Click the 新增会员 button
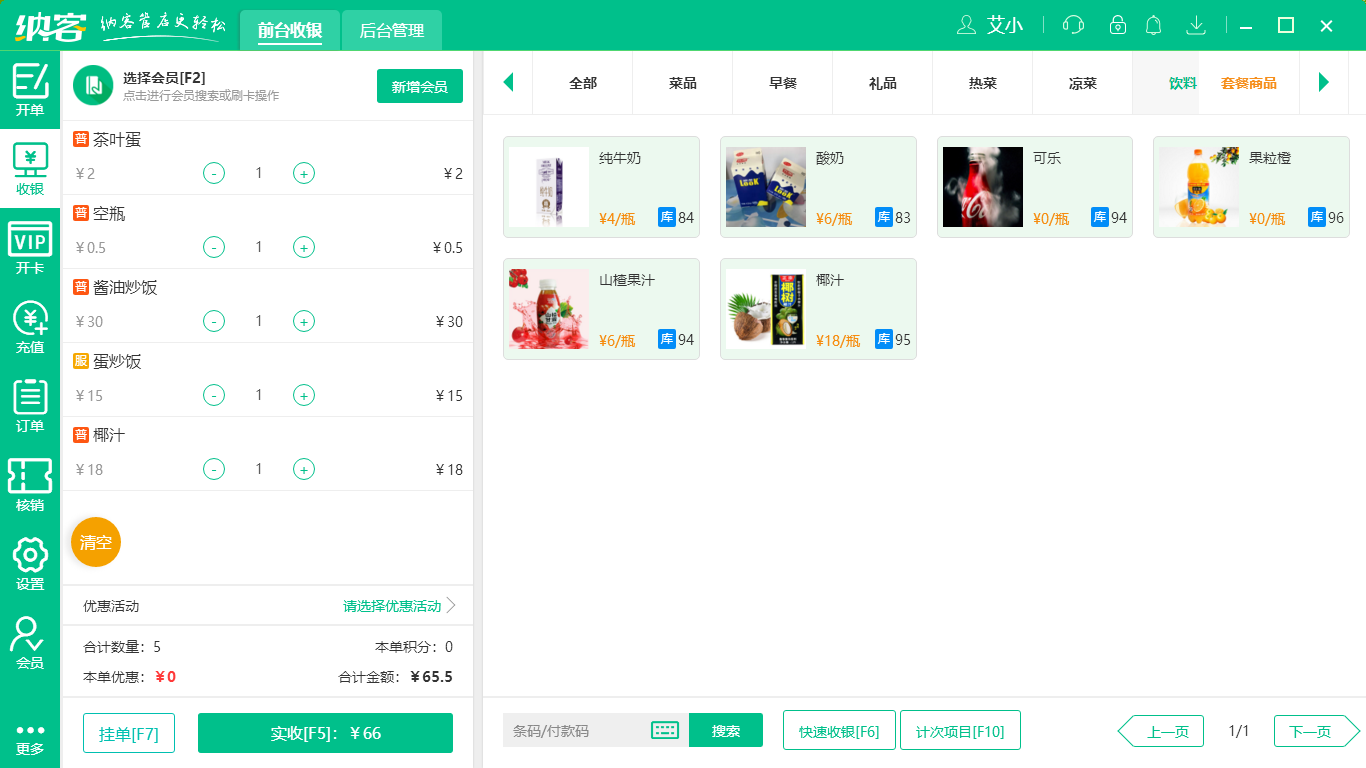This screenshot has width=1366, height=768. 419,87
